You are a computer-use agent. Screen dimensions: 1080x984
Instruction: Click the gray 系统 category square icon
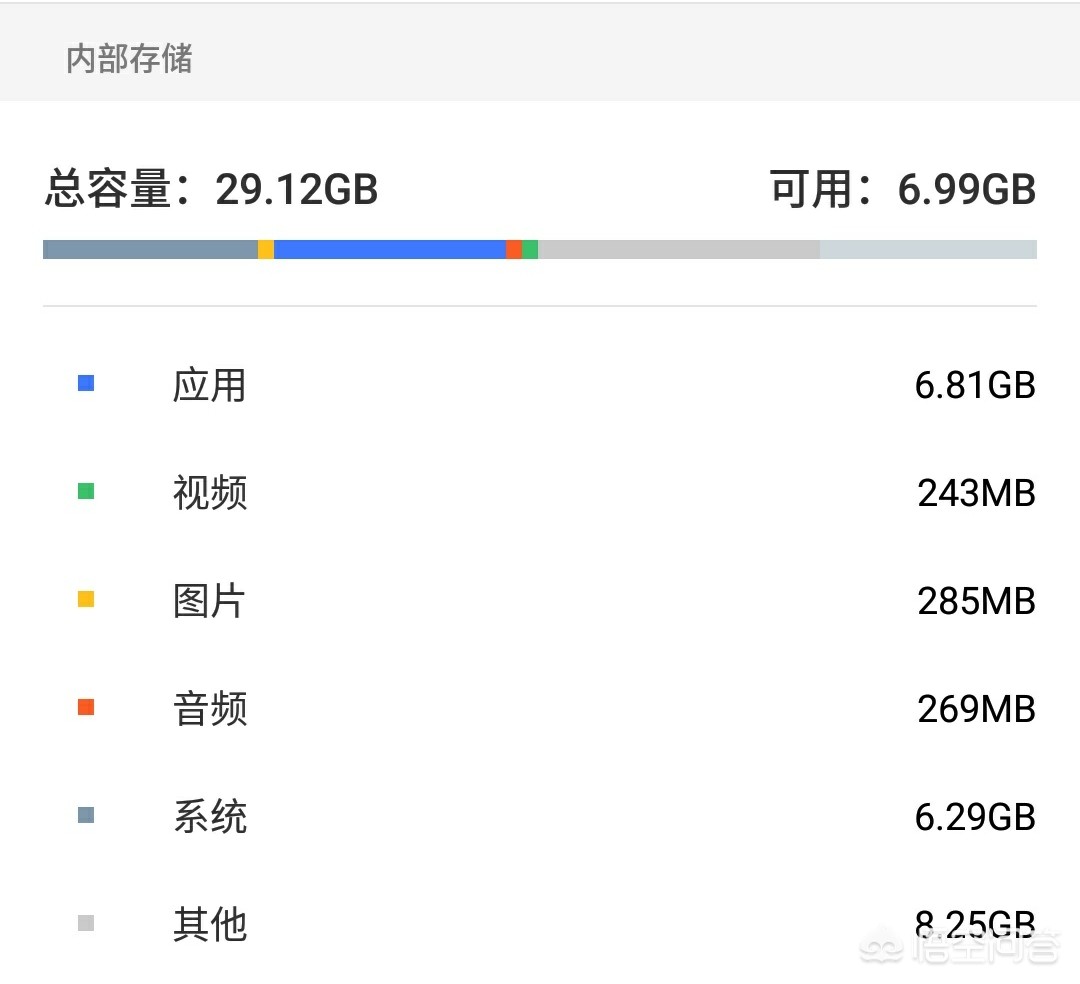pyautogui.click(x=85, y=815)
